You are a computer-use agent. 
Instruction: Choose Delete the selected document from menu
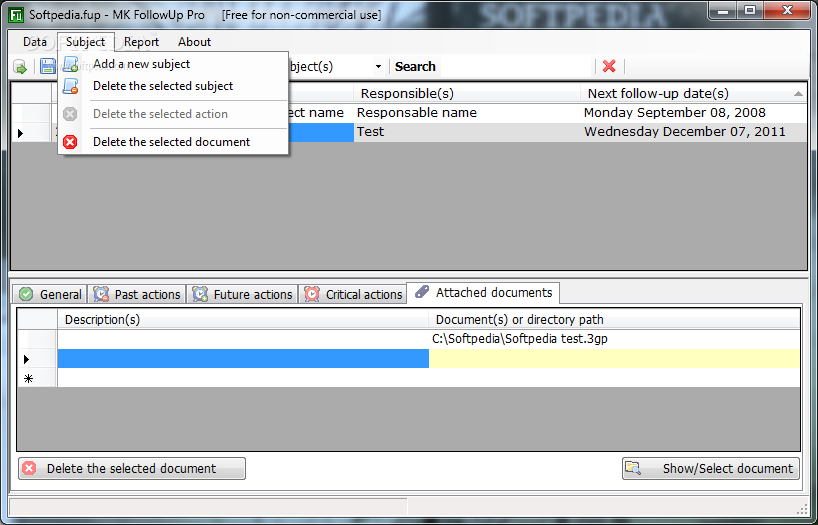[x=173, y=142]
